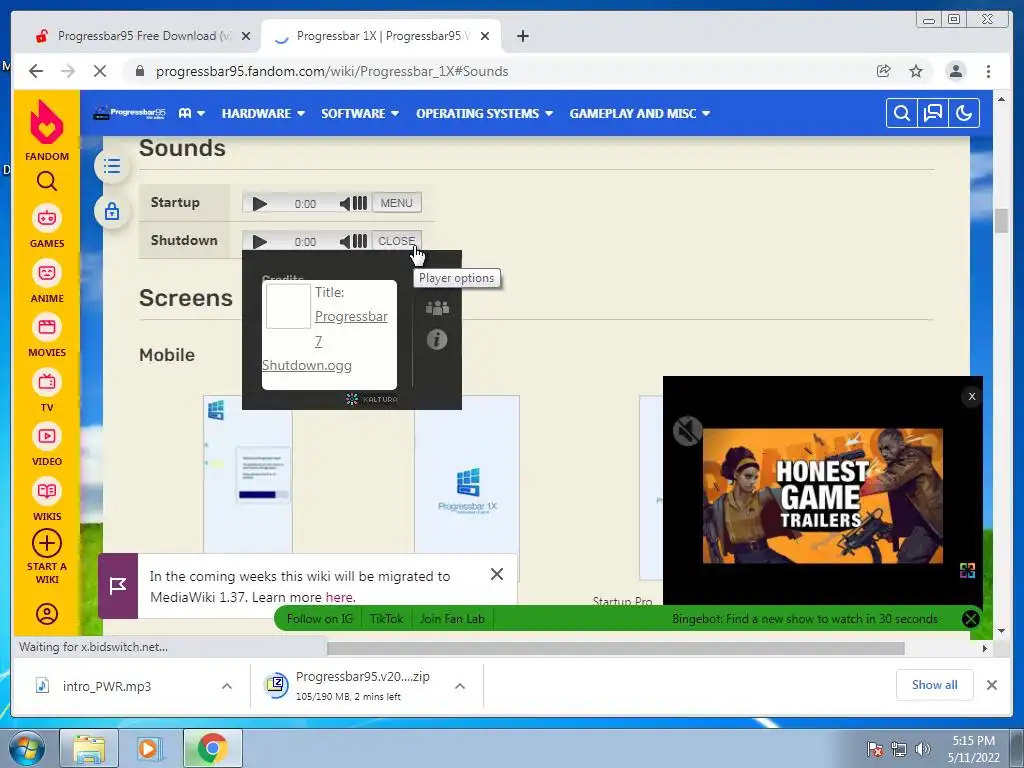Viewport: 1024px width, 768px height.
Task: Open the Windows Start button
Action: coord(27,748)
